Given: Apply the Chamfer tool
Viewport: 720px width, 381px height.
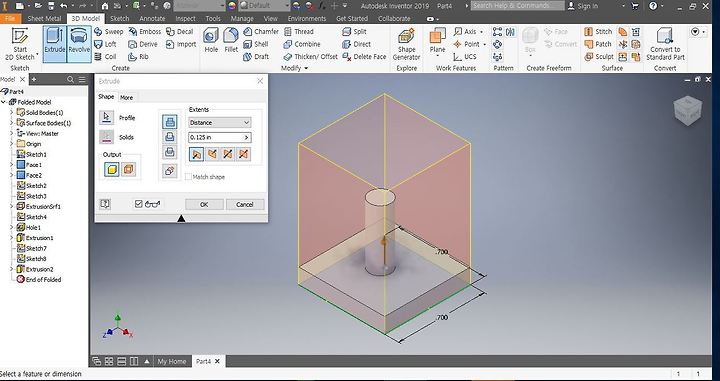Looking at the screenshot, I should click(x=260, y=32).
